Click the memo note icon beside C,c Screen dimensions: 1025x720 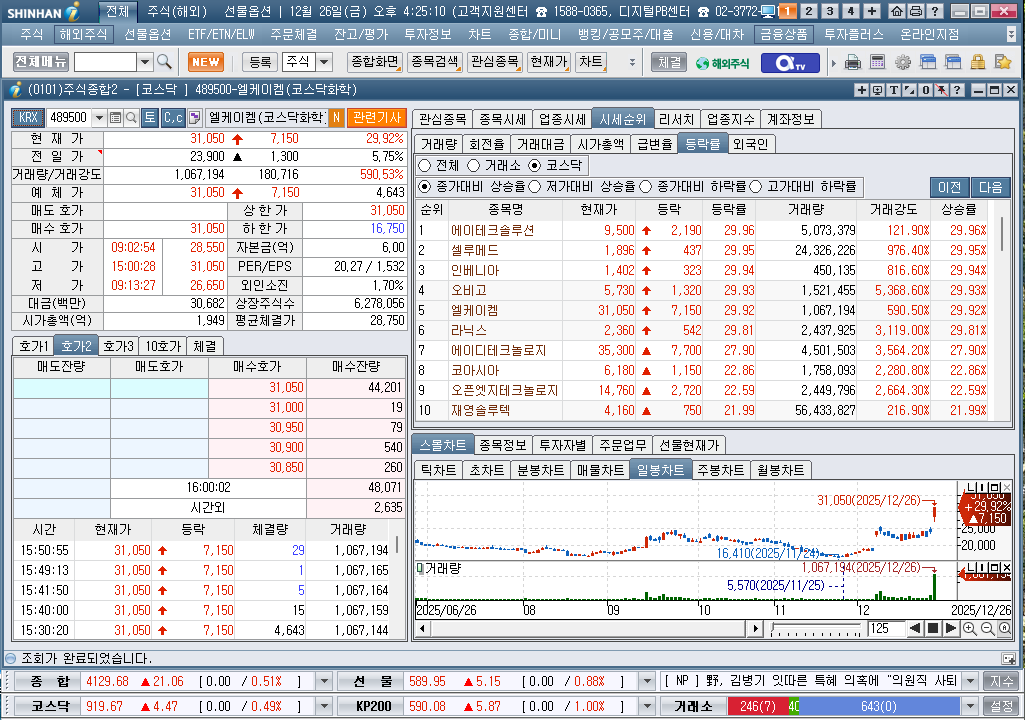point(194,118)
